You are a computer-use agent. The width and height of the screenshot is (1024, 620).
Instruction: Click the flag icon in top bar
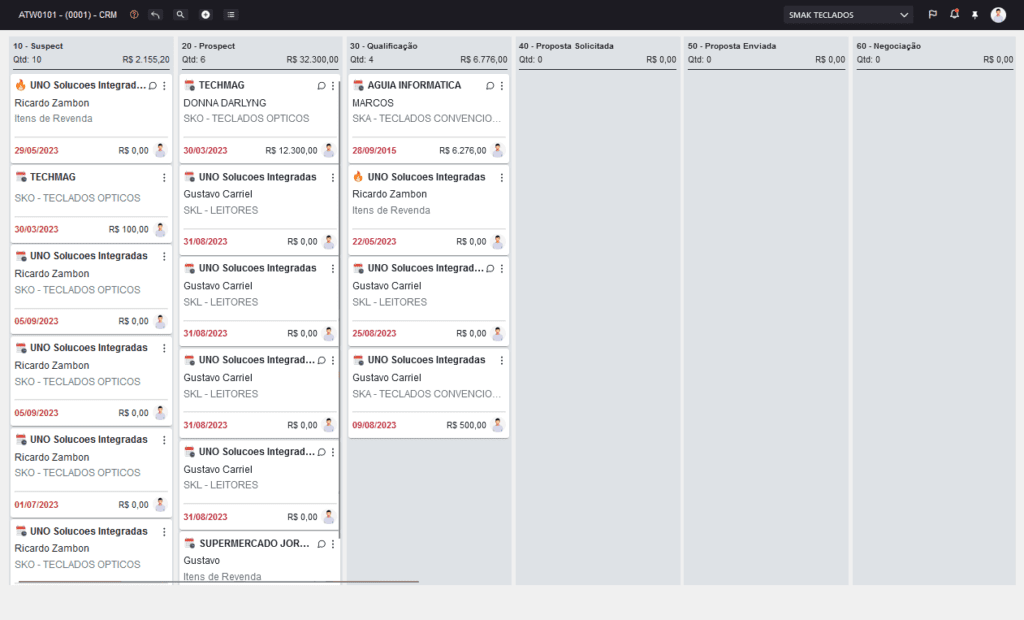coord(933,14)
